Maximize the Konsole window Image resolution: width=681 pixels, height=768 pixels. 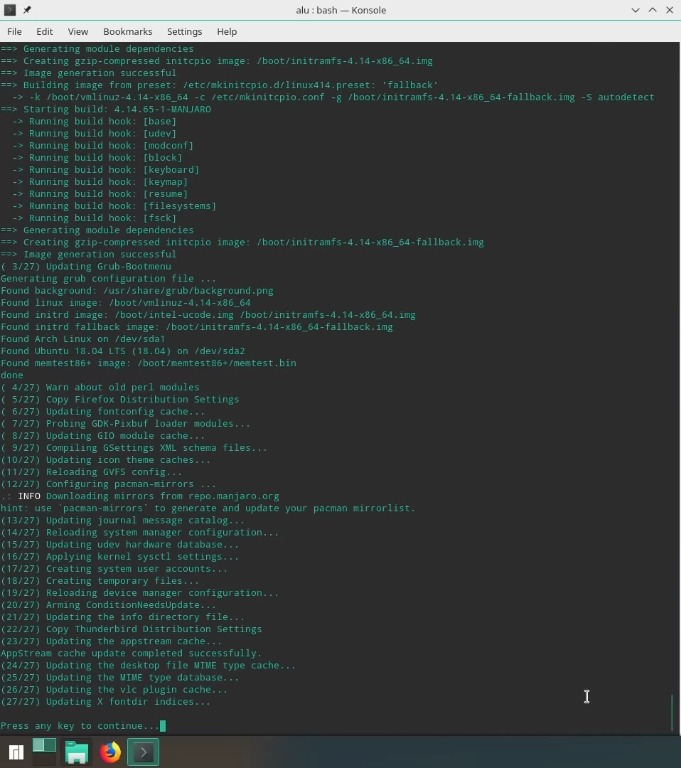click(653, 10)
